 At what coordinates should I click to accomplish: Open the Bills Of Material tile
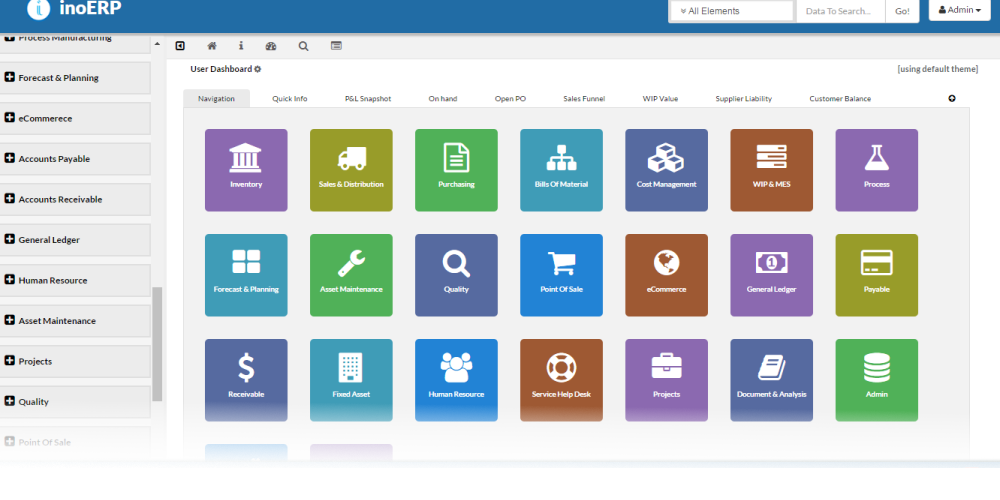pyautogui.click(x=561, y=170)
